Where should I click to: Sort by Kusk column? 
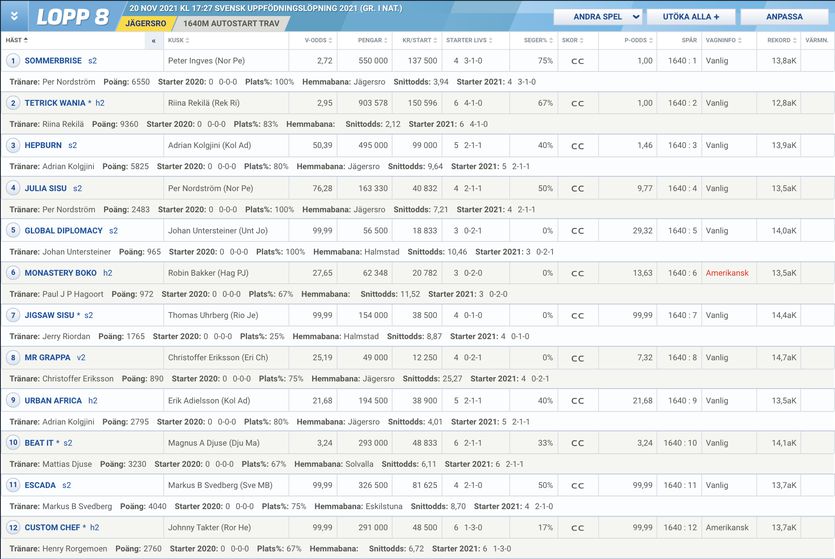[178, 40]
